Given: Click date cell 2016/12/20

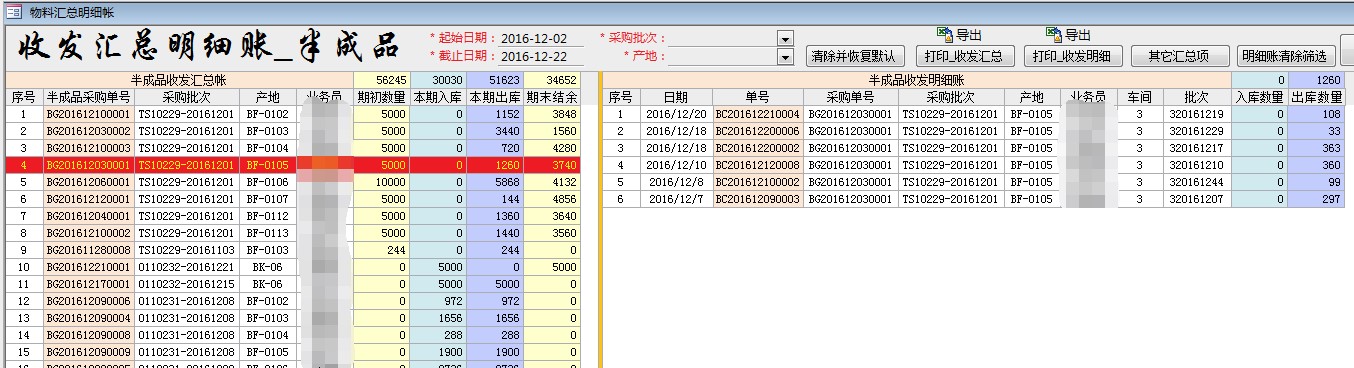Looking at the screenshot, I should click(x=676, y=114).
